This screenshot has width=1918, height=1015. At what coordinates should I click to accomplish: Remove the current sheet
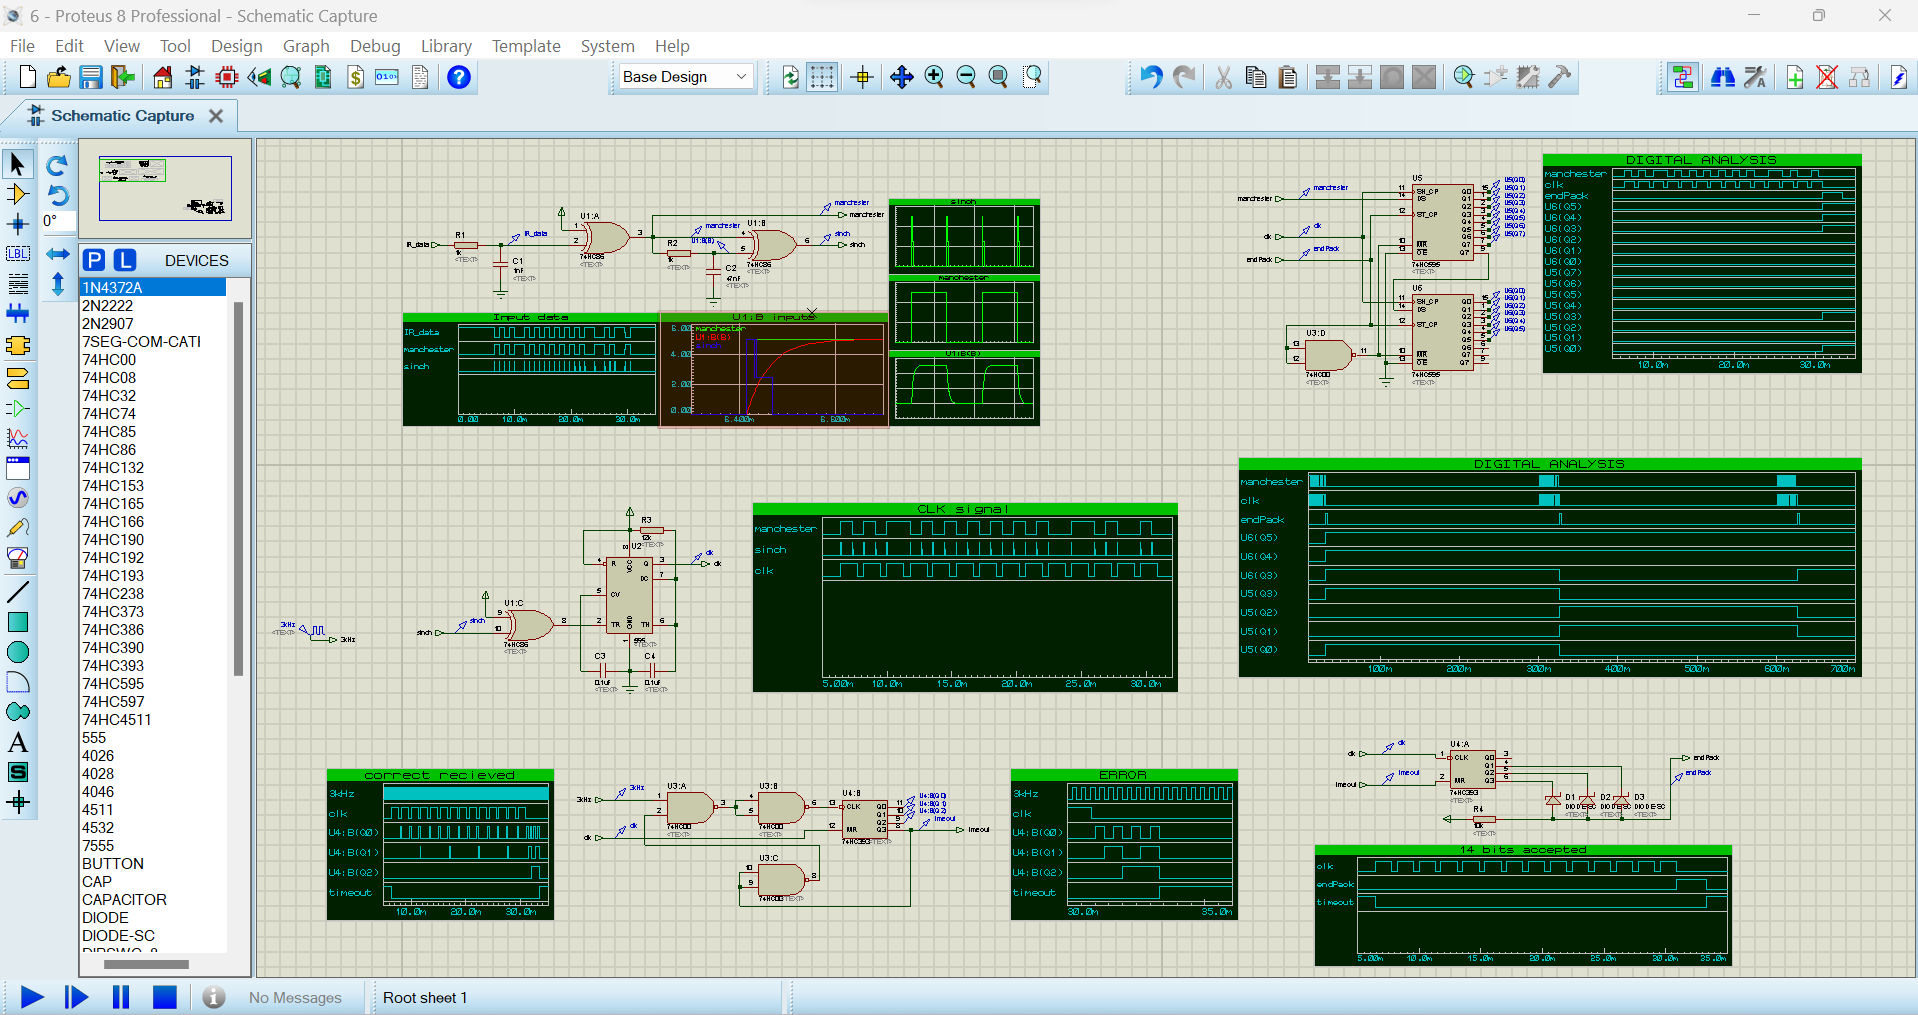(1827, 77)
